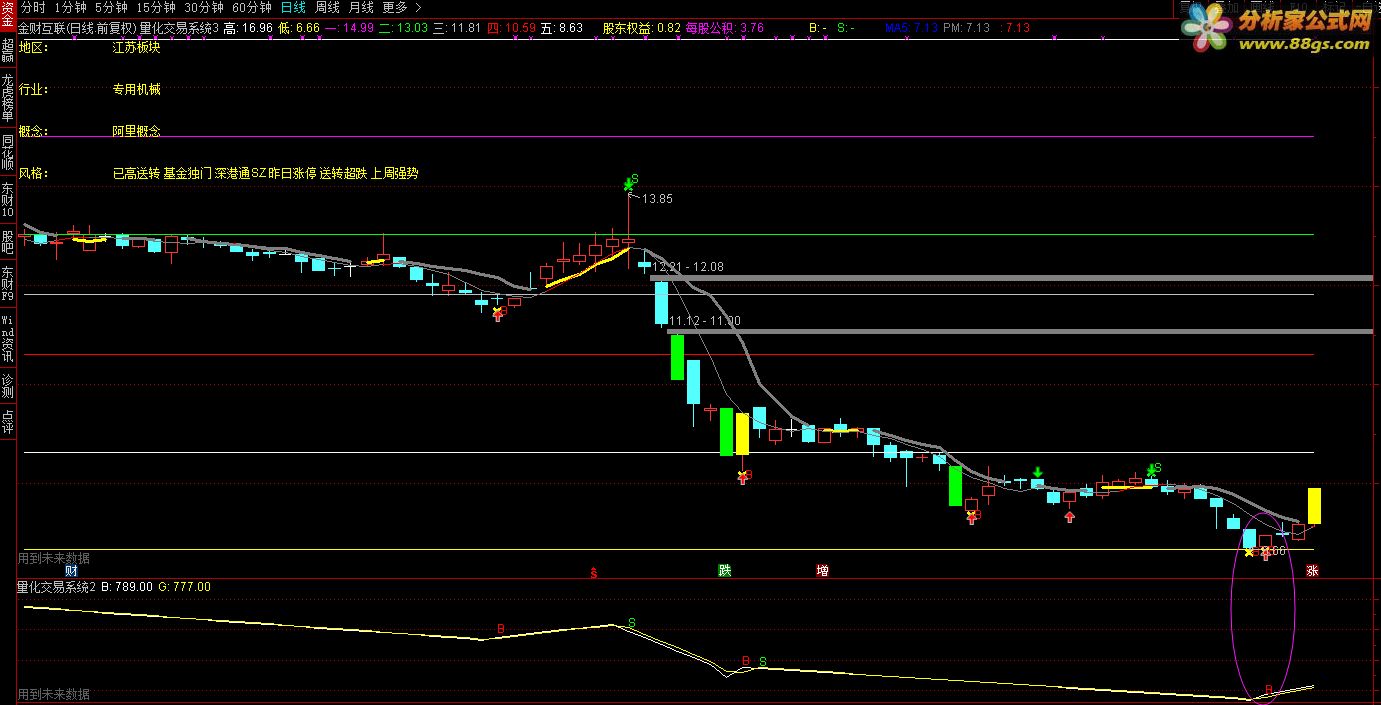1381x705 pixels.
Task: Click the 低:6.66 price value
Action: point(298,28)
